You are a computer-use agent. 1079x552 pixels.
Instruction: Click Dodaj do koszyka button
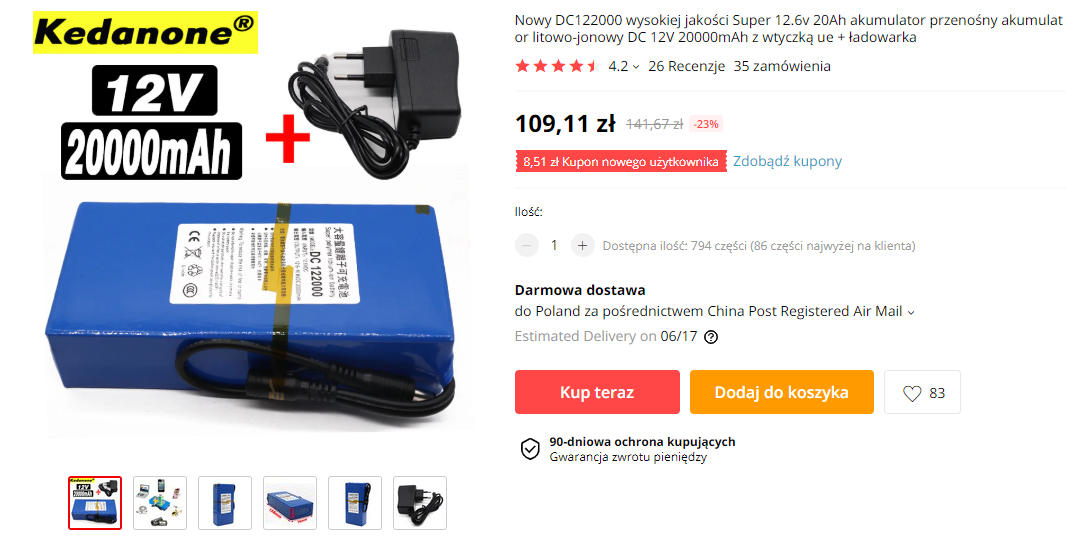[782, 392]
